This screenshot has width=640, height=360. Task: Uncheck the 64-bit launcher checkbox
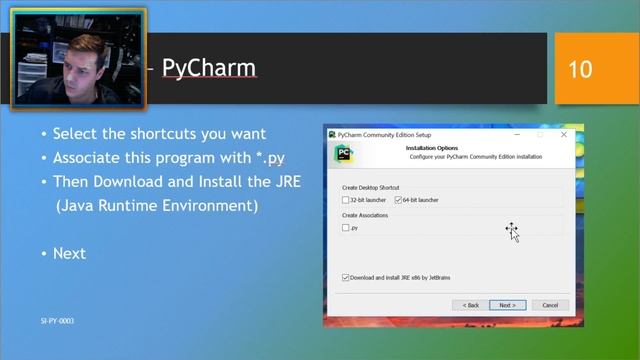click(398, 200)
